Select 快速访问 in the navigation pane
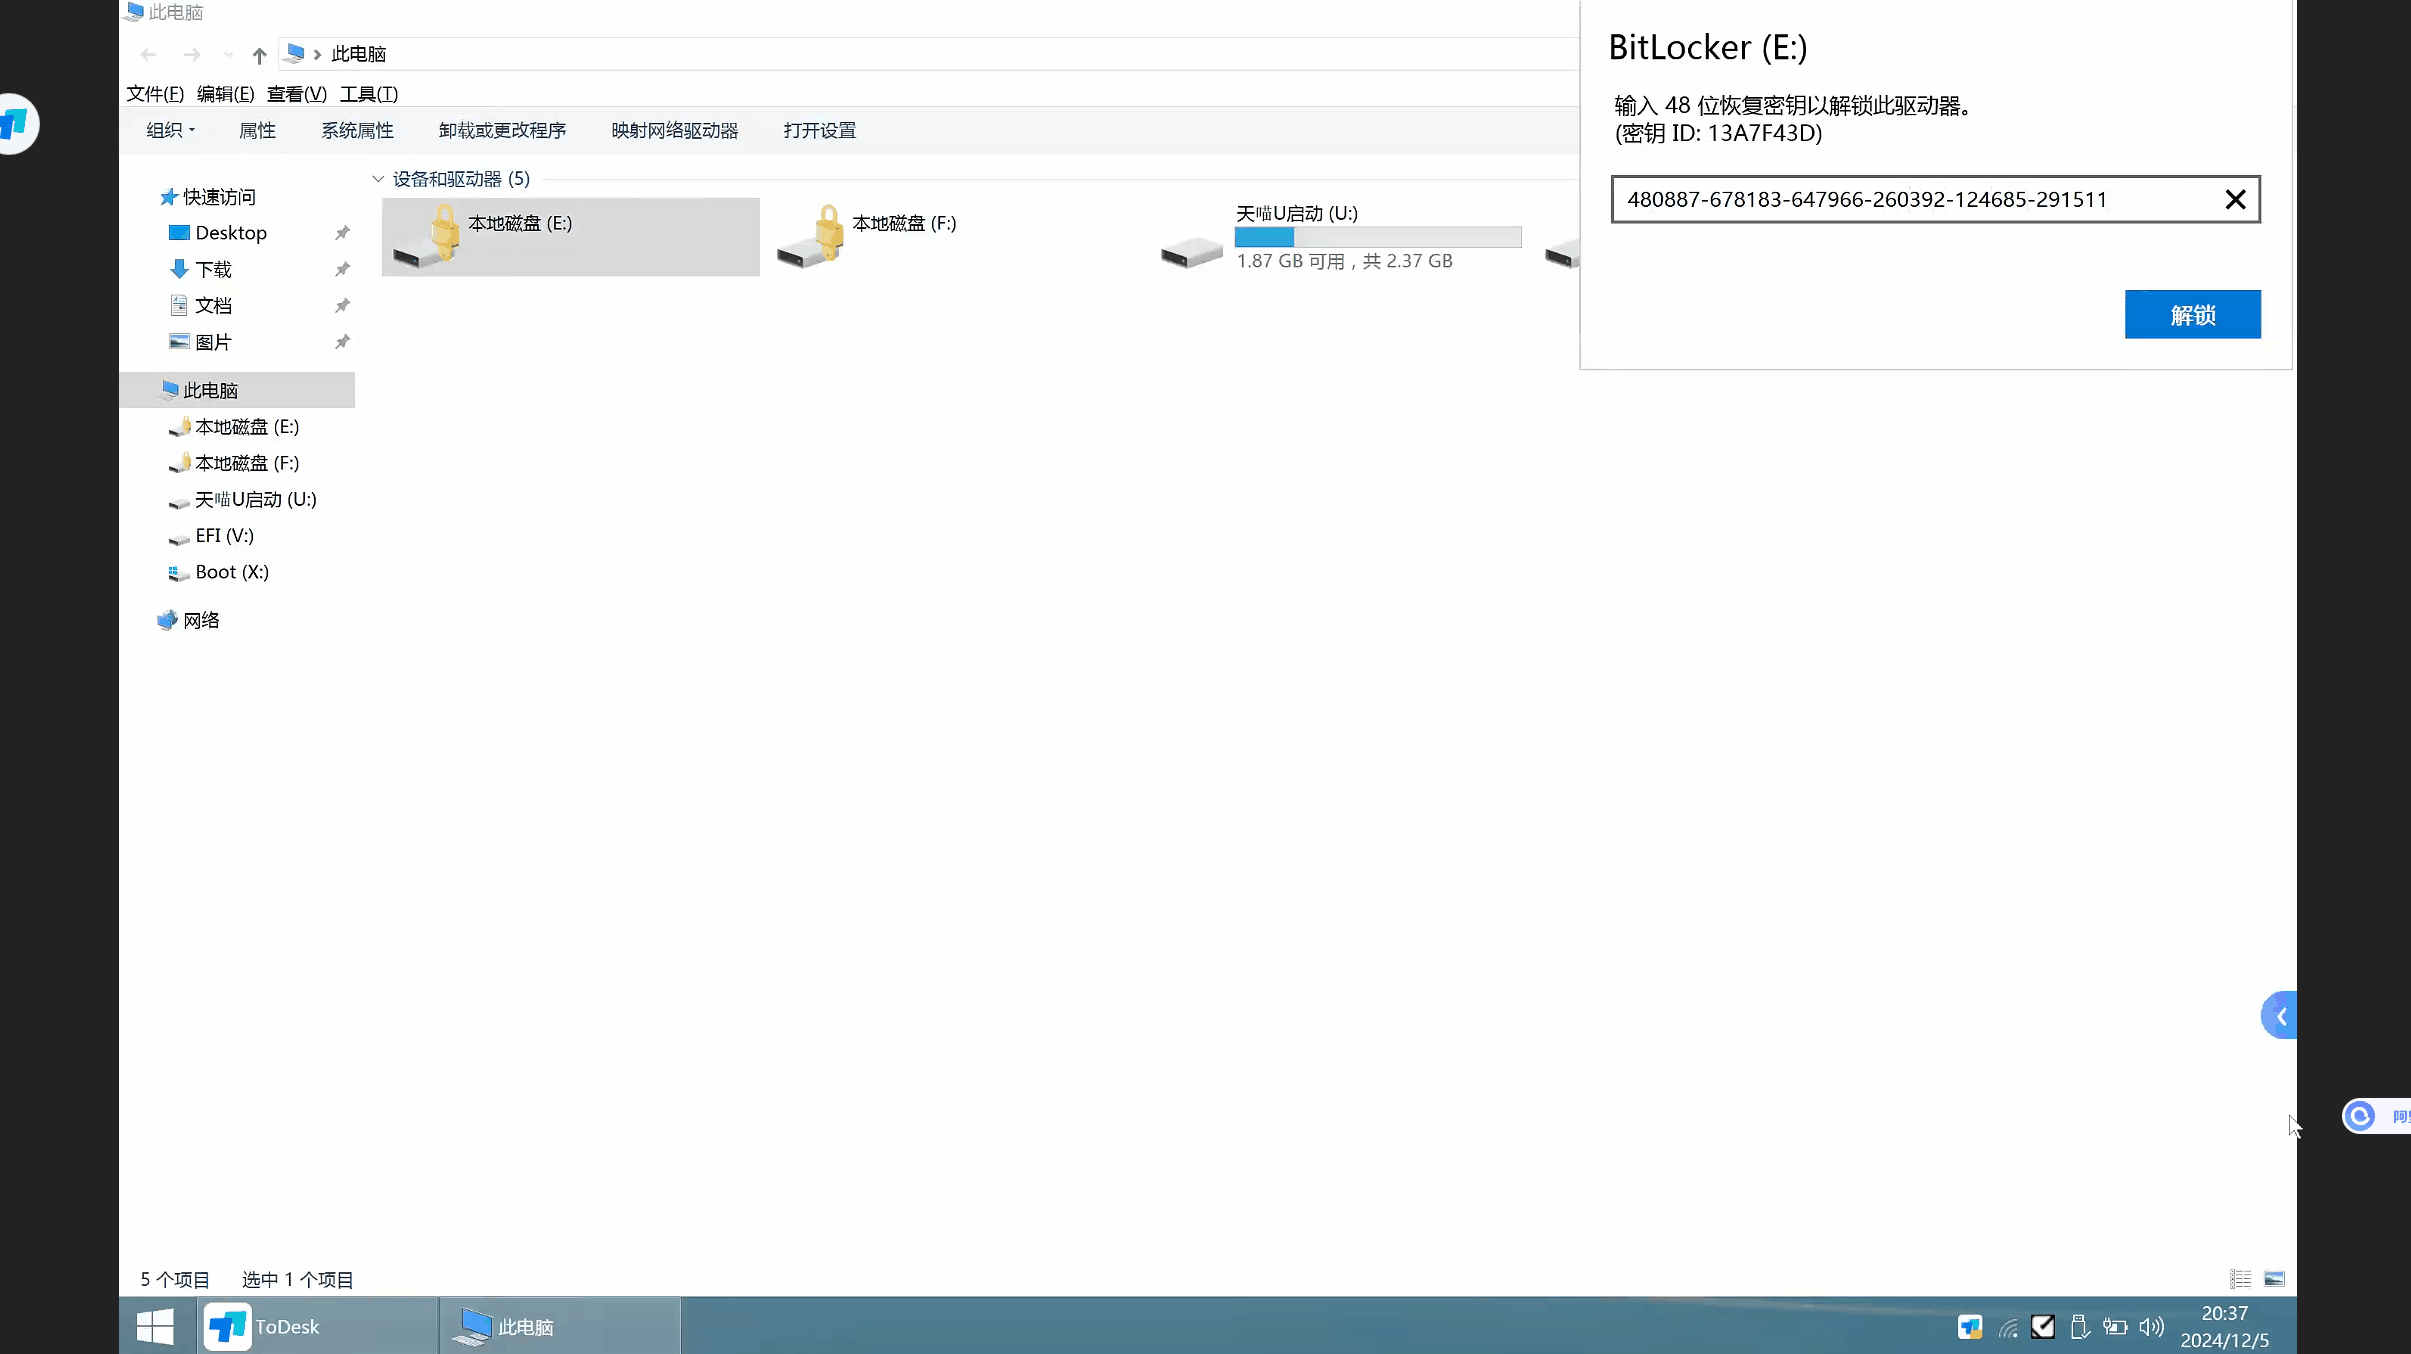Viewport: 2411px width, 1354px height. click(x=219, y=197)
